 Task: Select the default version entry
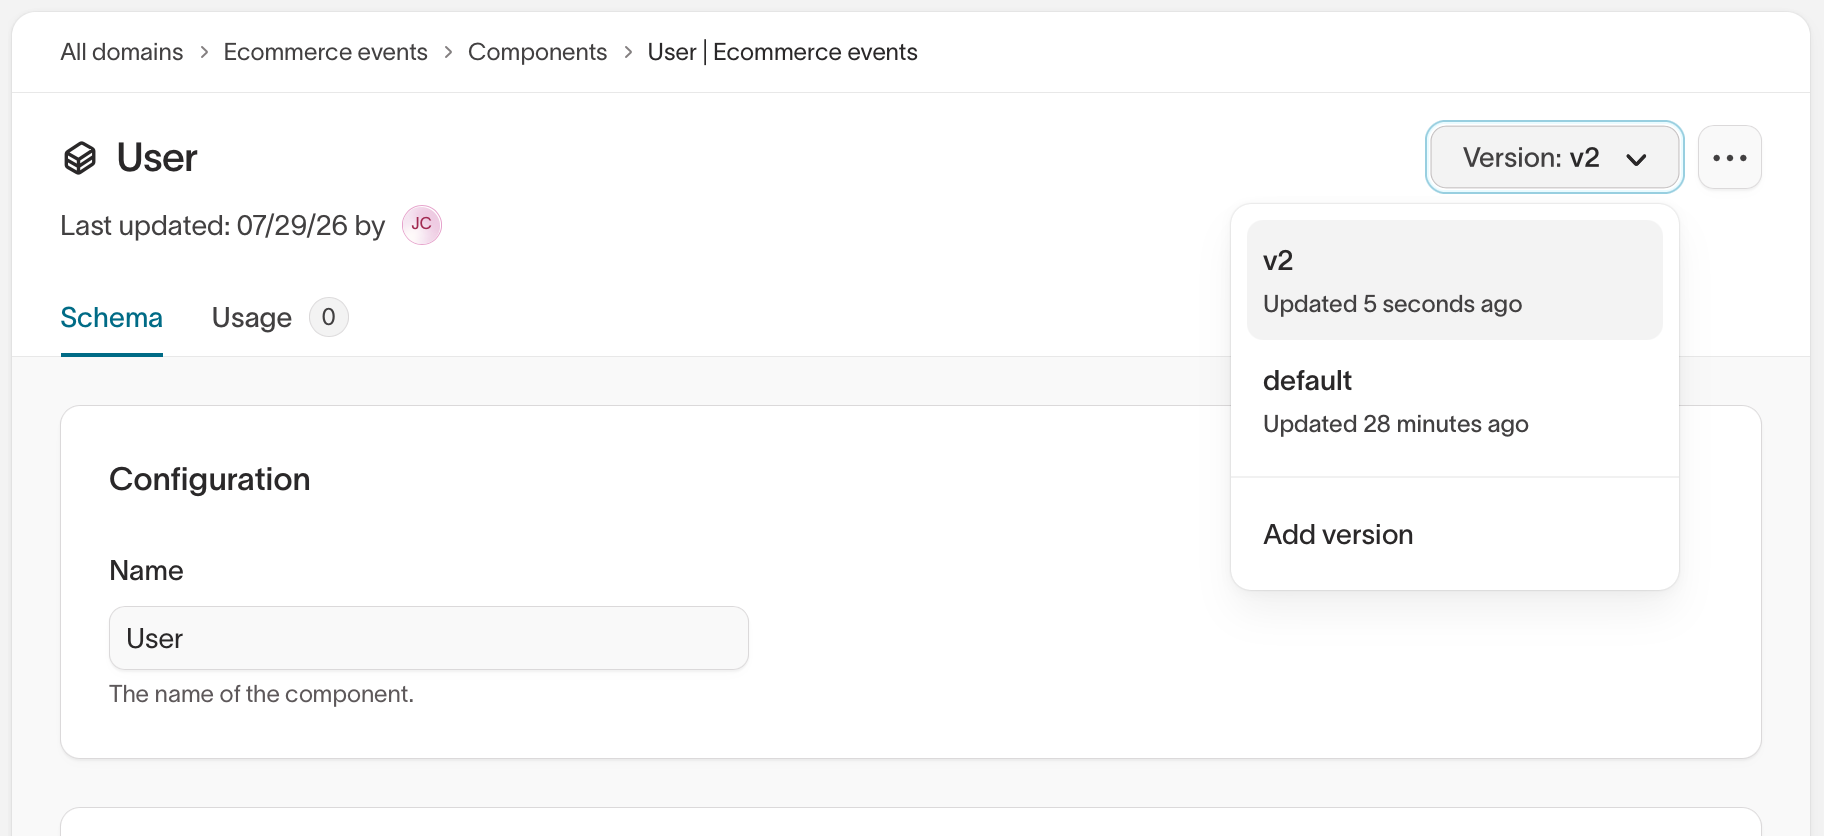[1454, 401]
